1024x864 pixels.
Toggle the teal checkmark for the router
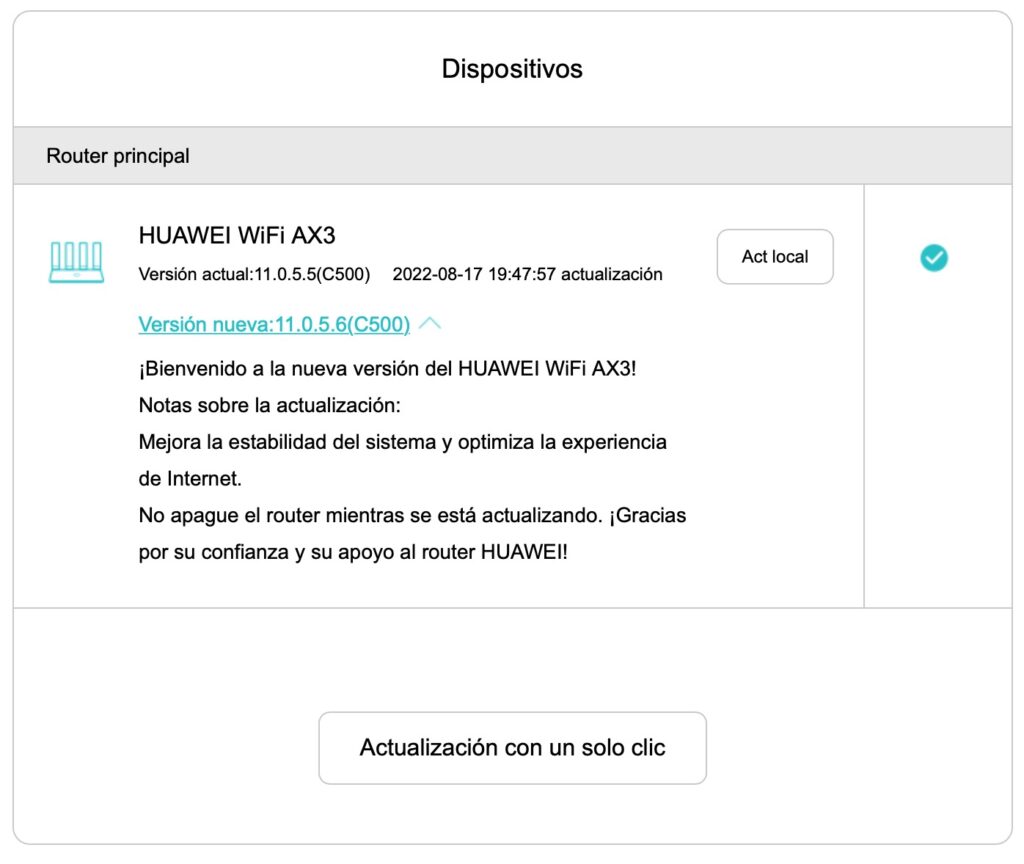pos(933,258)
